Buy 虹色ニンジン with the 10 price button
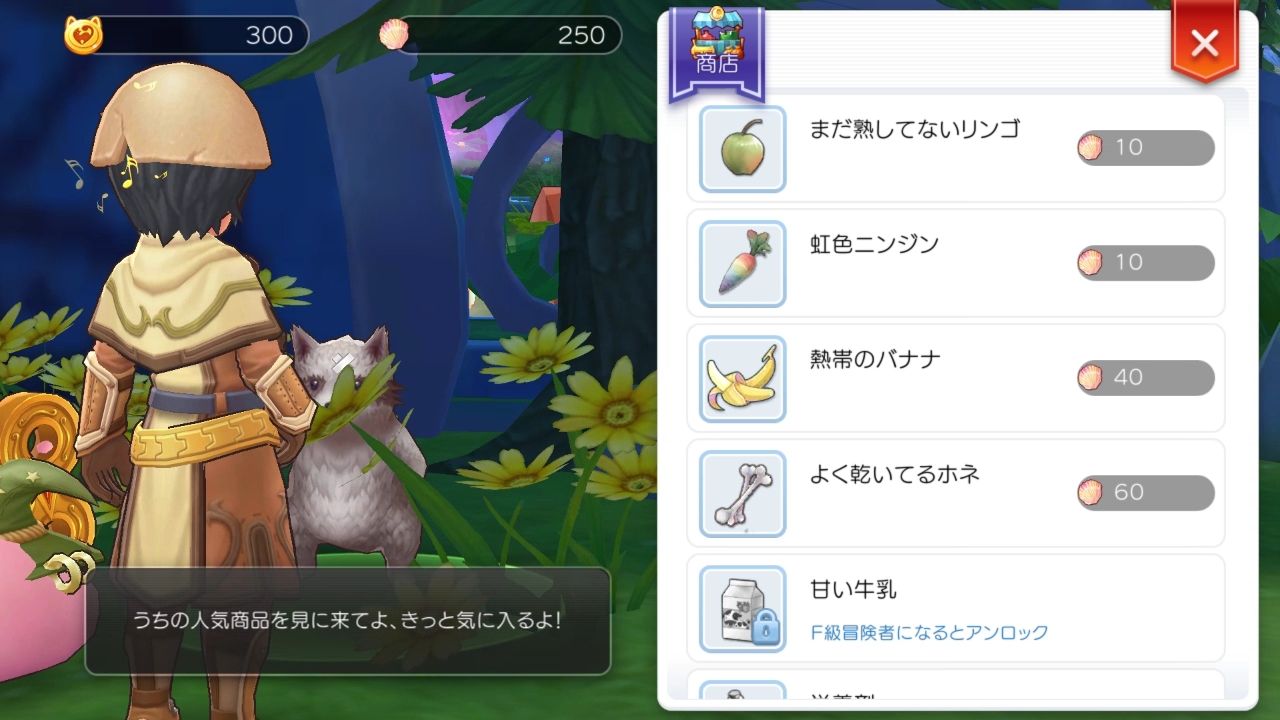This screenshot has width=1280, height=720. point(1145,263)
